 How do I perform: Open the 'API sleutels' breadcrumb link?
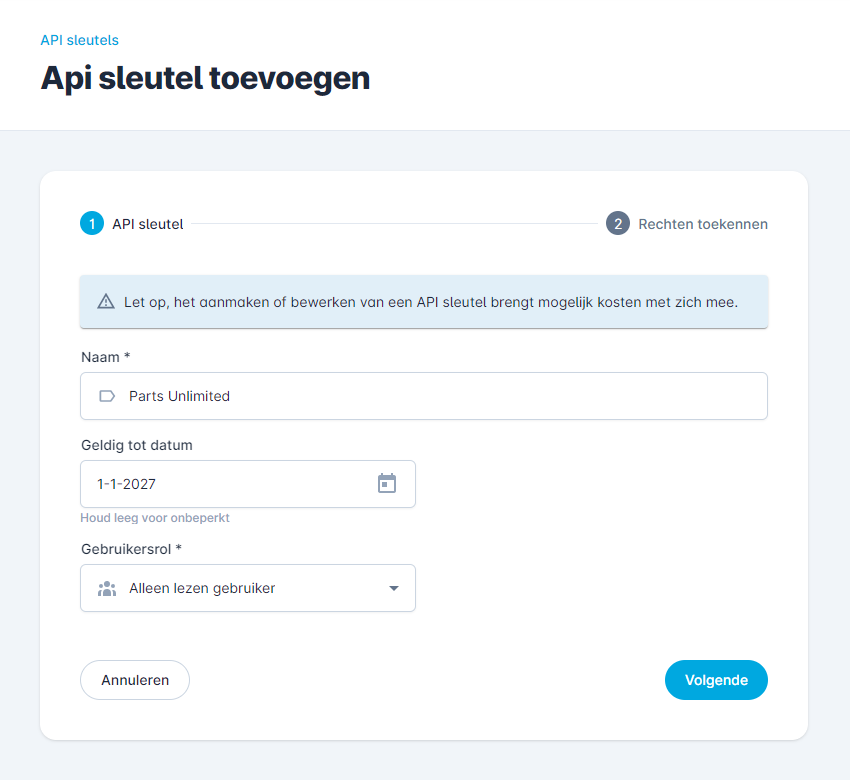[80, 40]
